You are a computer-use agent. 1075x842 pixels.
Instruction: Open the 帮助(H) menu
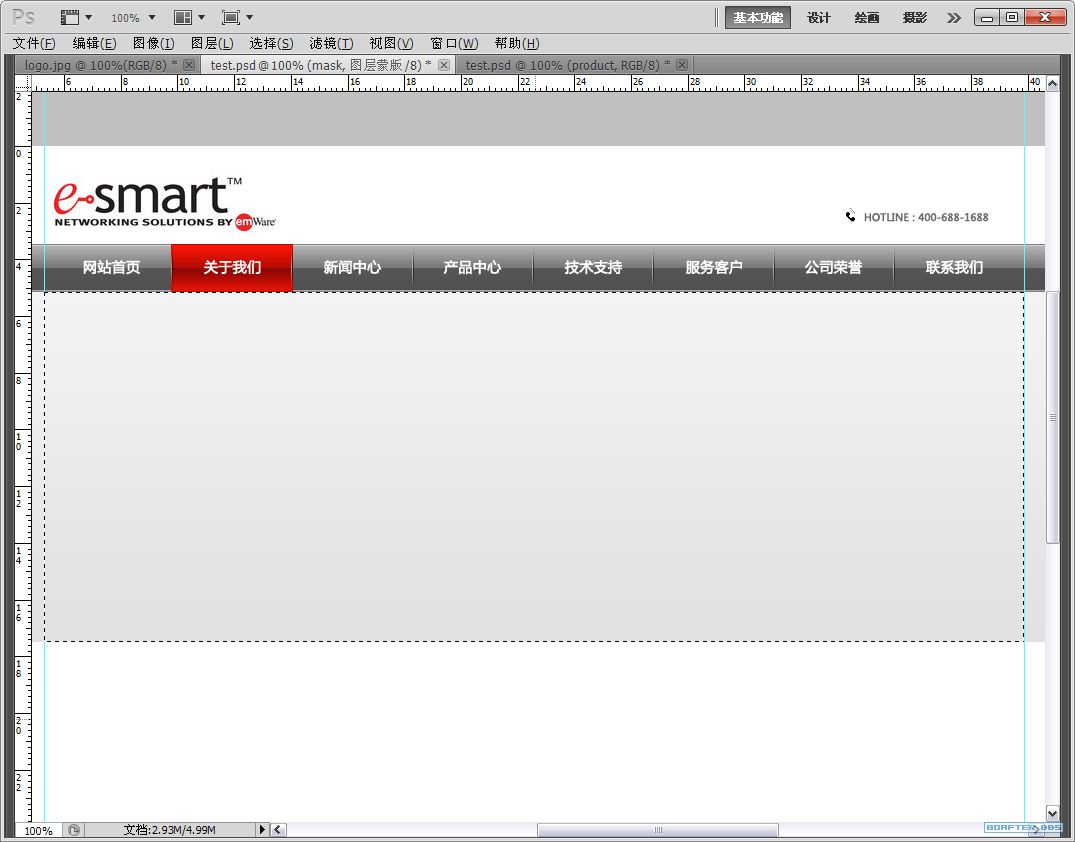pos(517,43)
